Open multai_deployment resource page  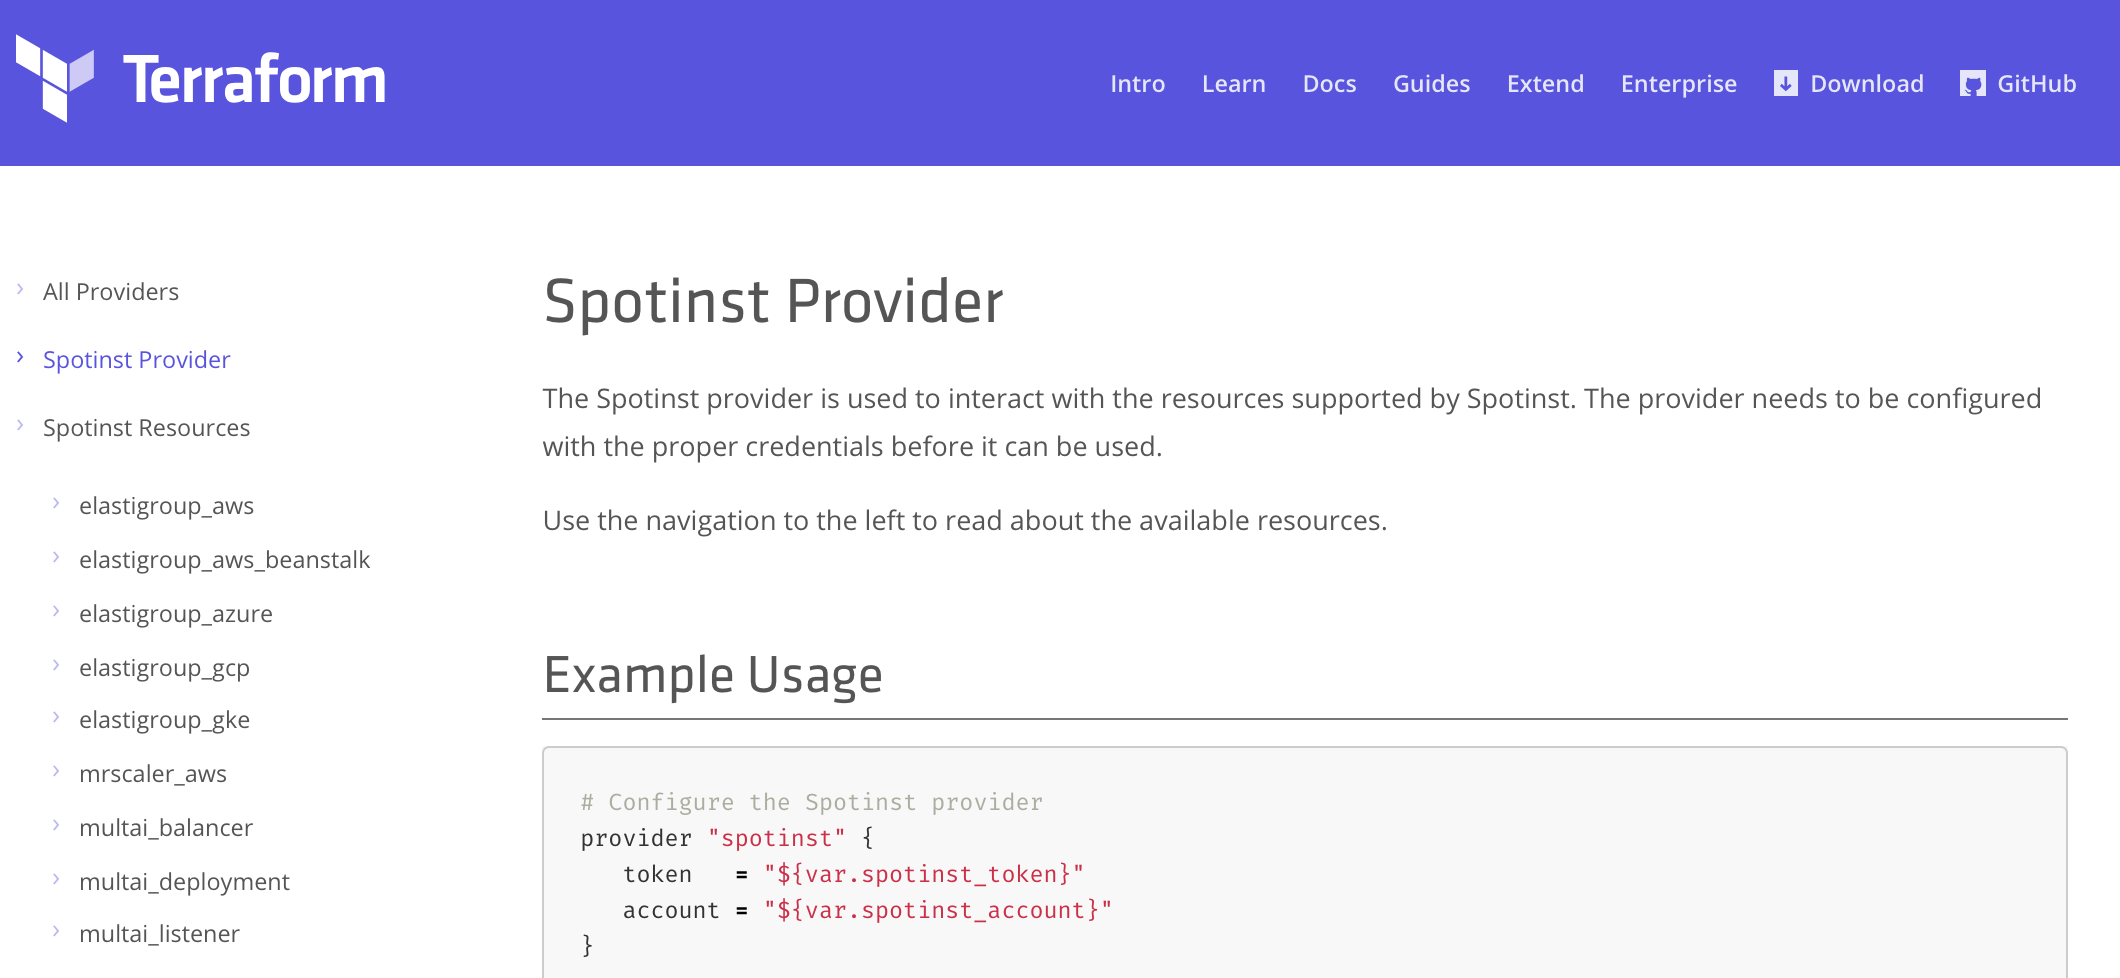[x=184, y=882]
